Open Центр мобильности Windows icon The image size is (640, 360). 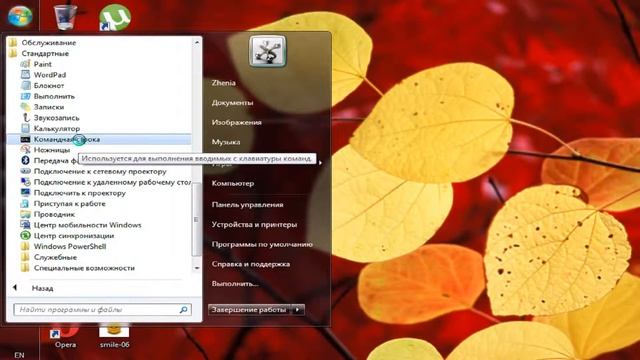pyautogui.click(x=25, y=225)
